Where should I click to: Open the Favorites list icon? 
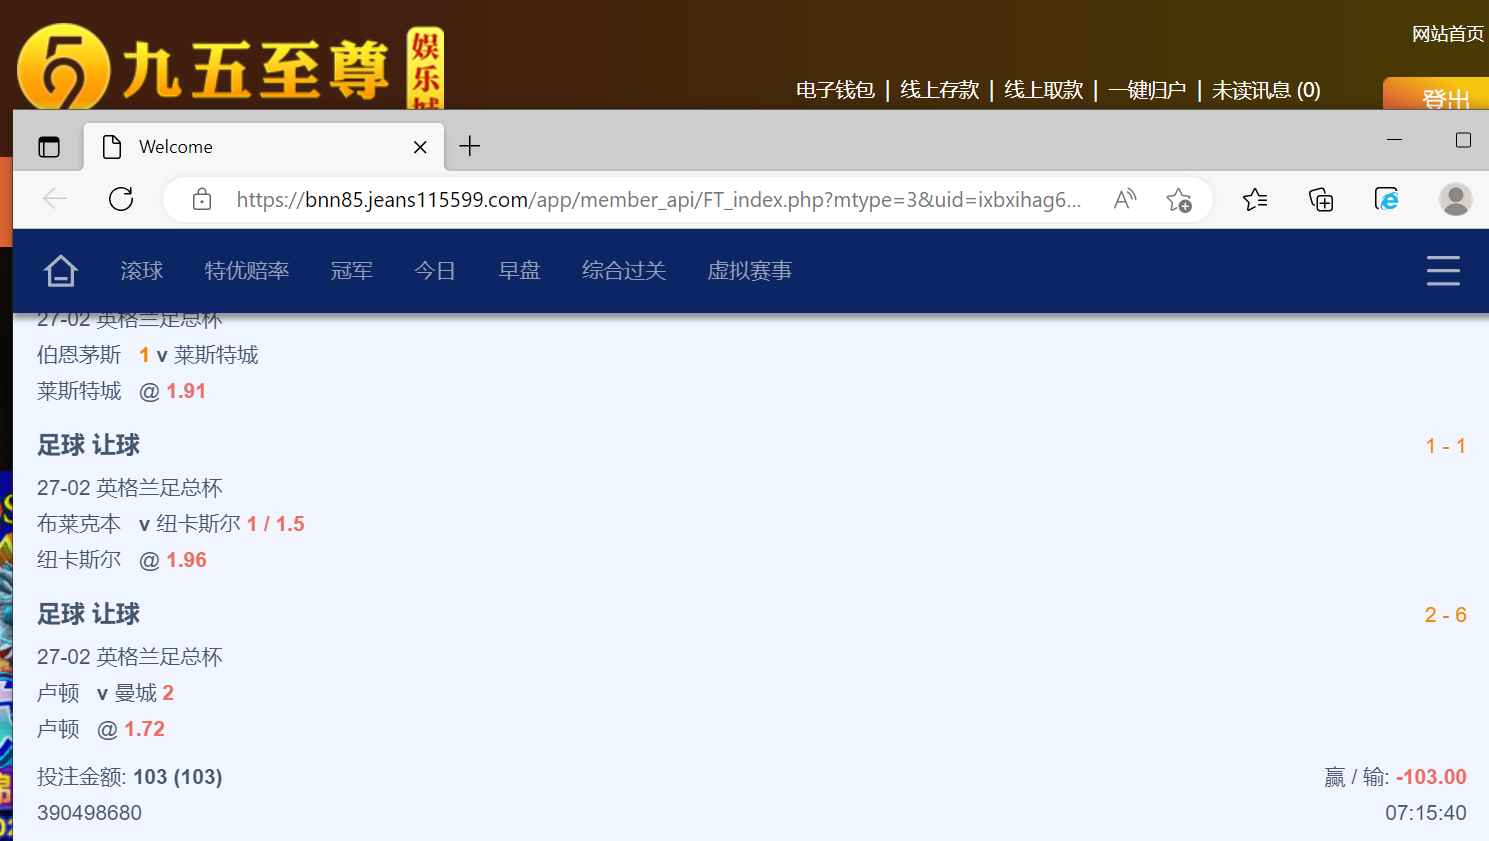coord(1255,199)
